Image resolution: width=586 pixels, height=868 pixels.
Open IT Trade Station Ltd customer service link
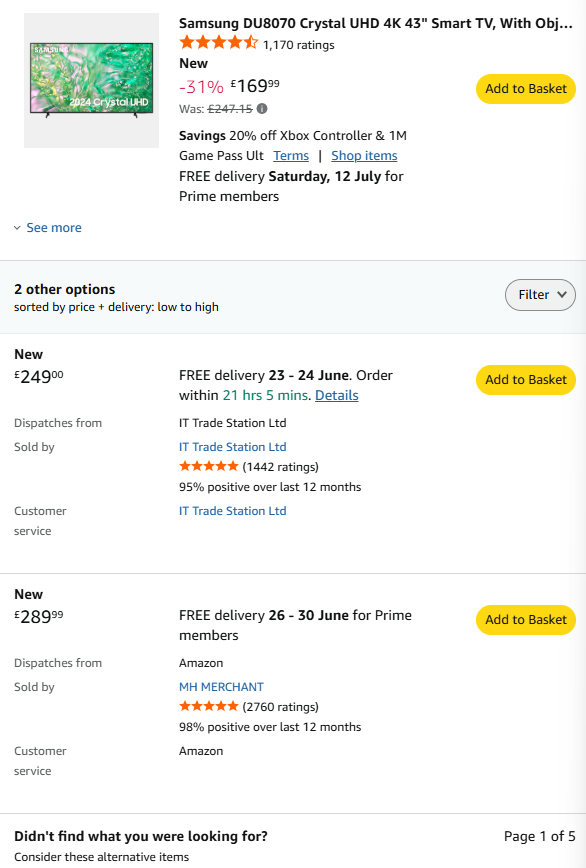pos(232,511)
